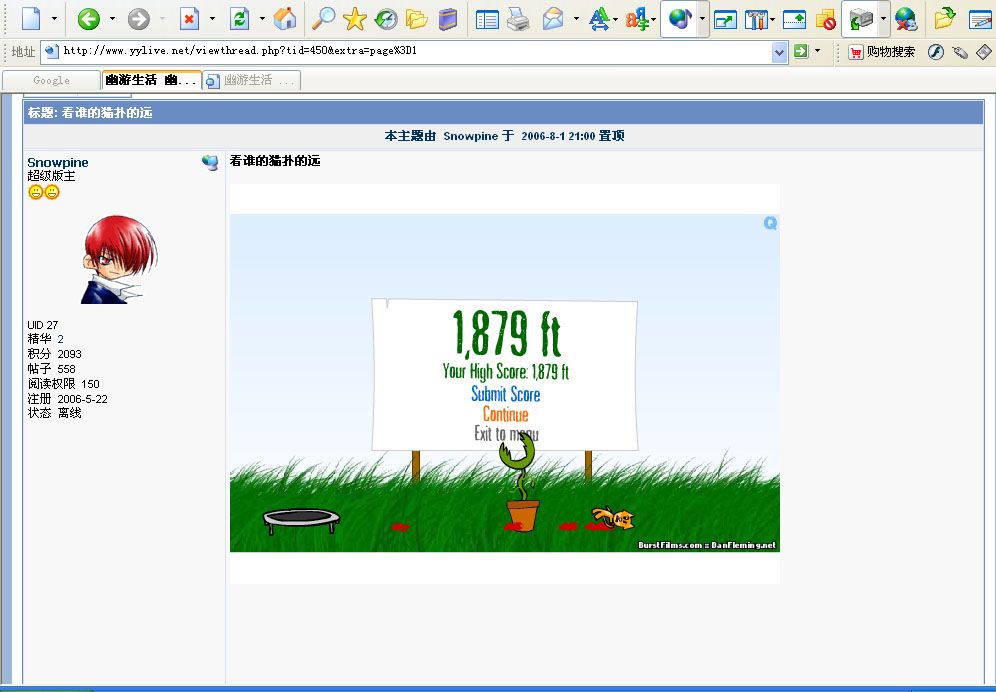
Task: Click Exit to menu in the game
Action: click(506, 434)
